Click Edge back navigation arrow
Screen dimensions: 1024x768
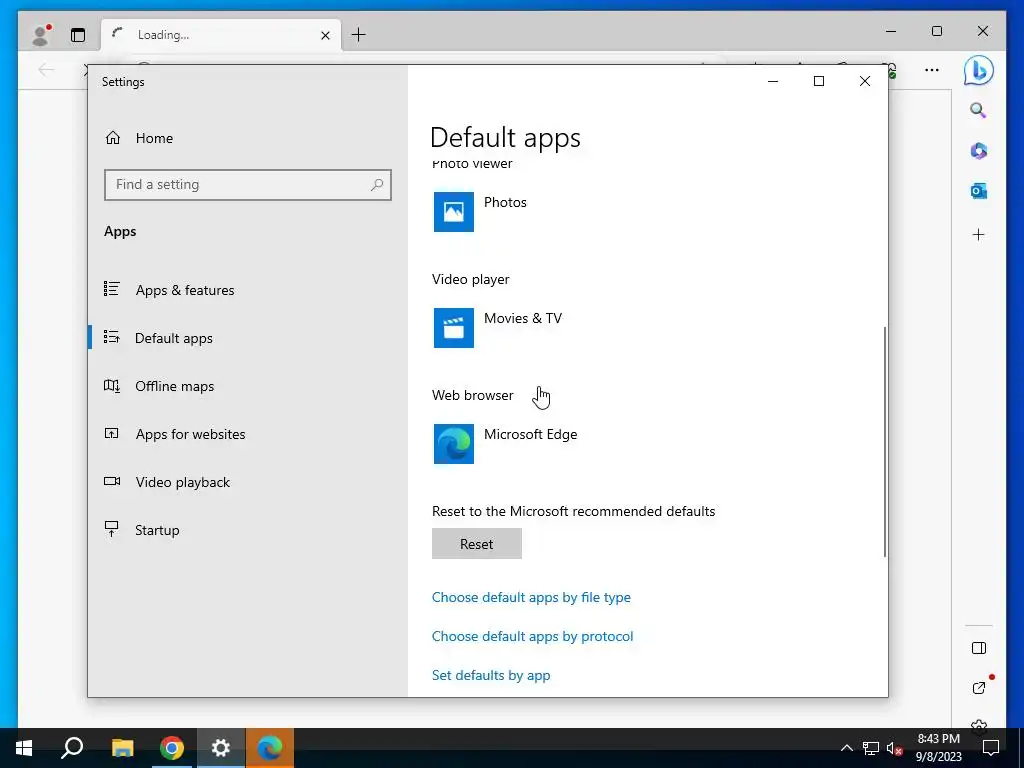pos(46,70)
